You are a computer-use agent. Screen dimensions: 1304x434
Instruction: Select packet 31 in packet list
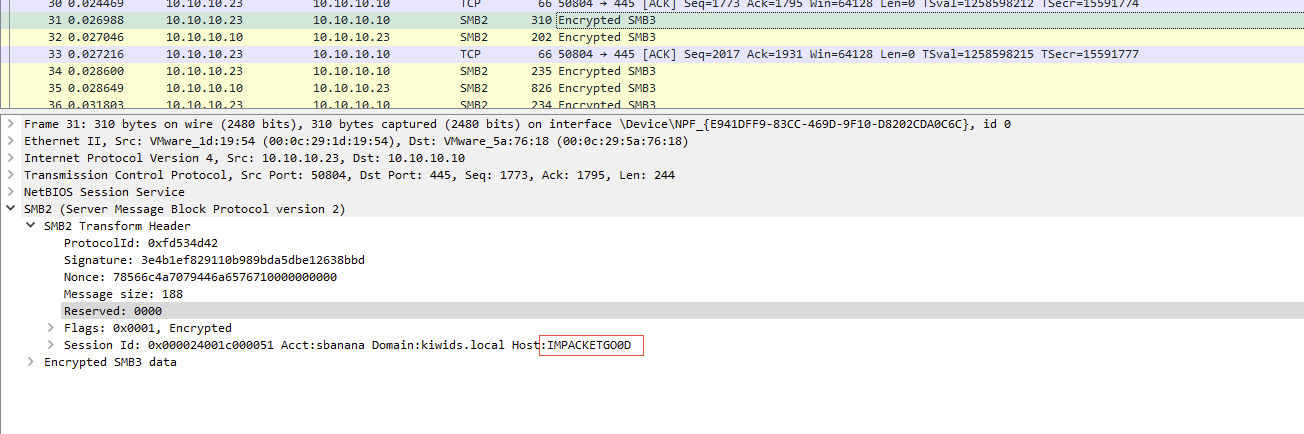(652, 20)
